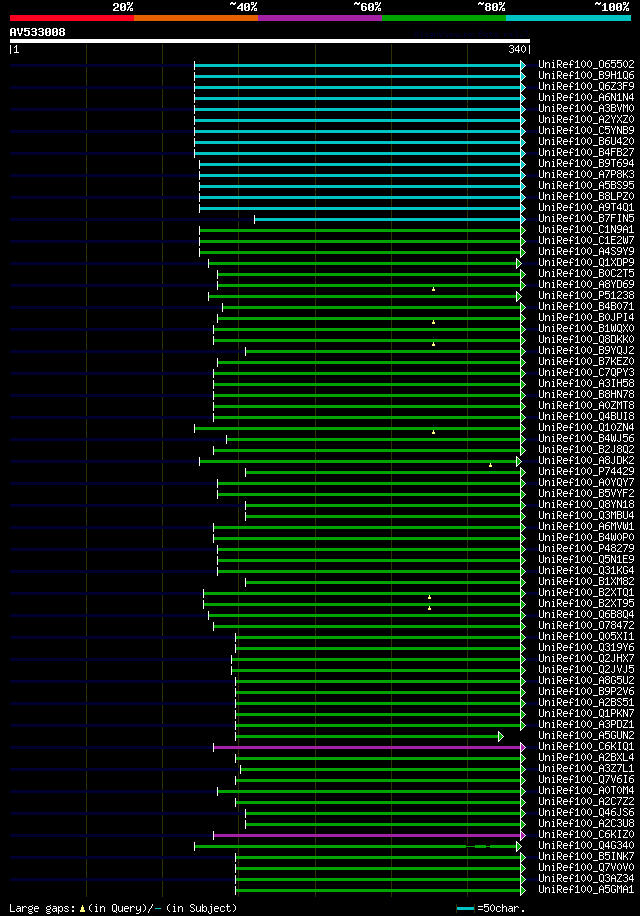Click the '=50char.' scale label
Image resolution: width=640 pixels, height=916 pixels.
[x=501, y=908]
